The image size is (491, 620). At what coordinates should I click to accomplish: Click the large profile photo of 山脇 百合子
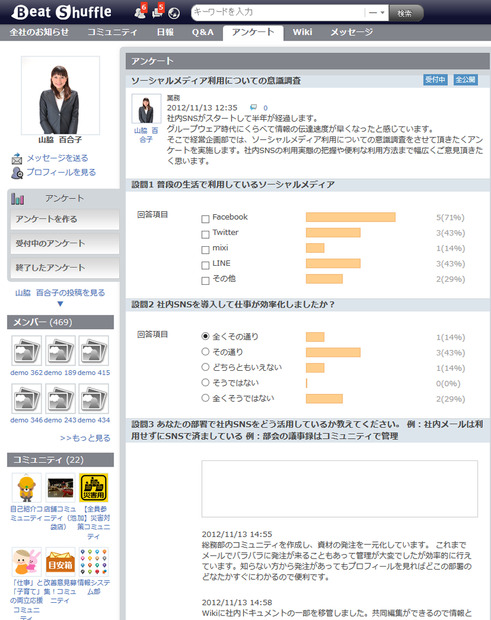coord(60,95)
